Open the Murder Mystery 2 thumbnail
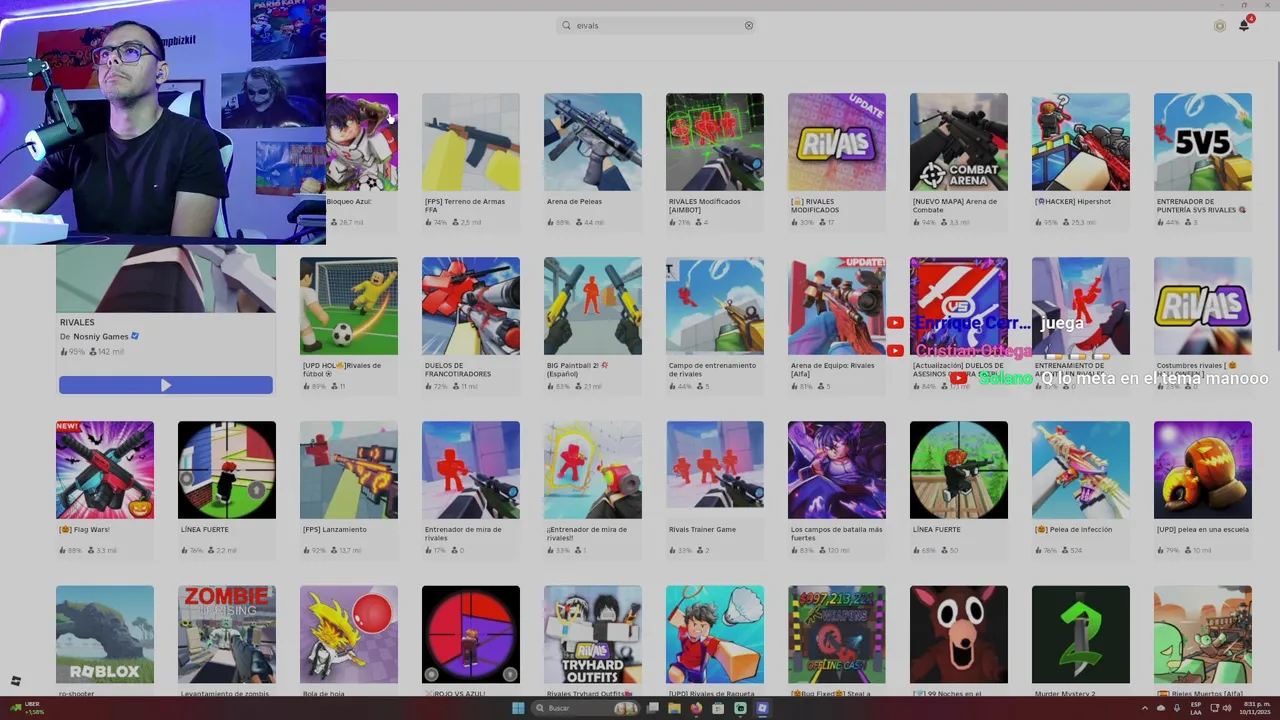 1081,634
